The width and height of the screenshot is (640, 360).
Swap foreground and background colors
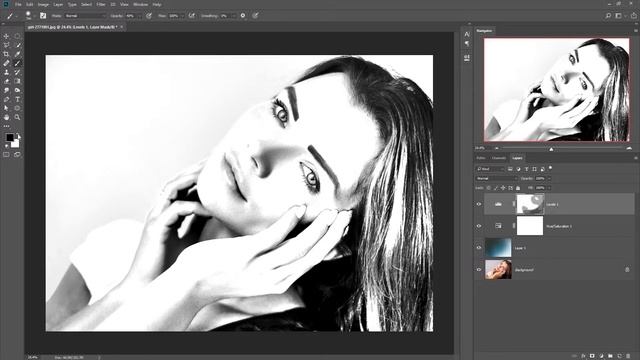18,135
